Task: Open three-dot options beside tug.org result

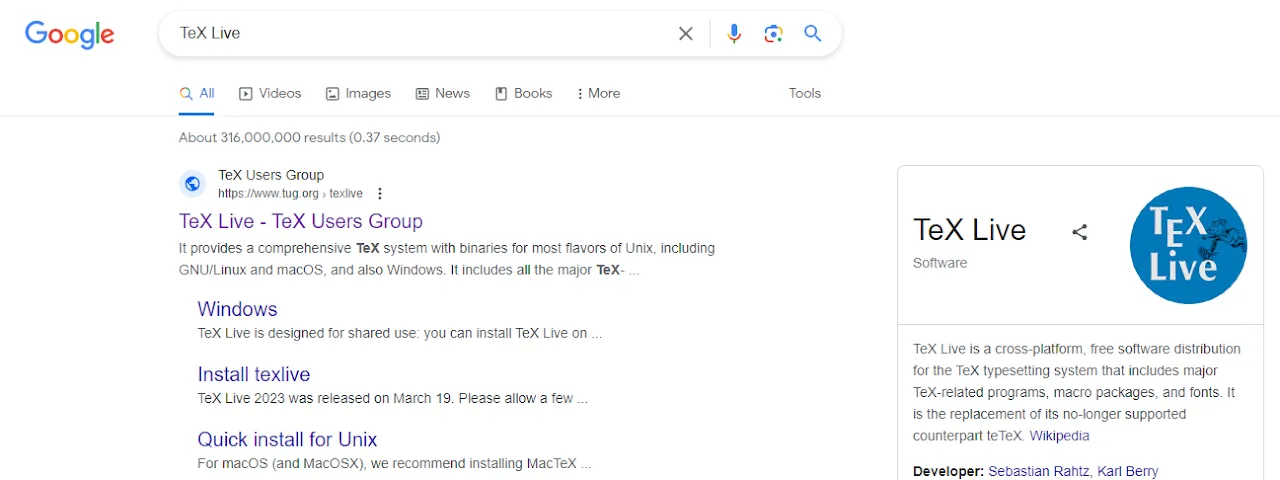Action: click(380, 194)
